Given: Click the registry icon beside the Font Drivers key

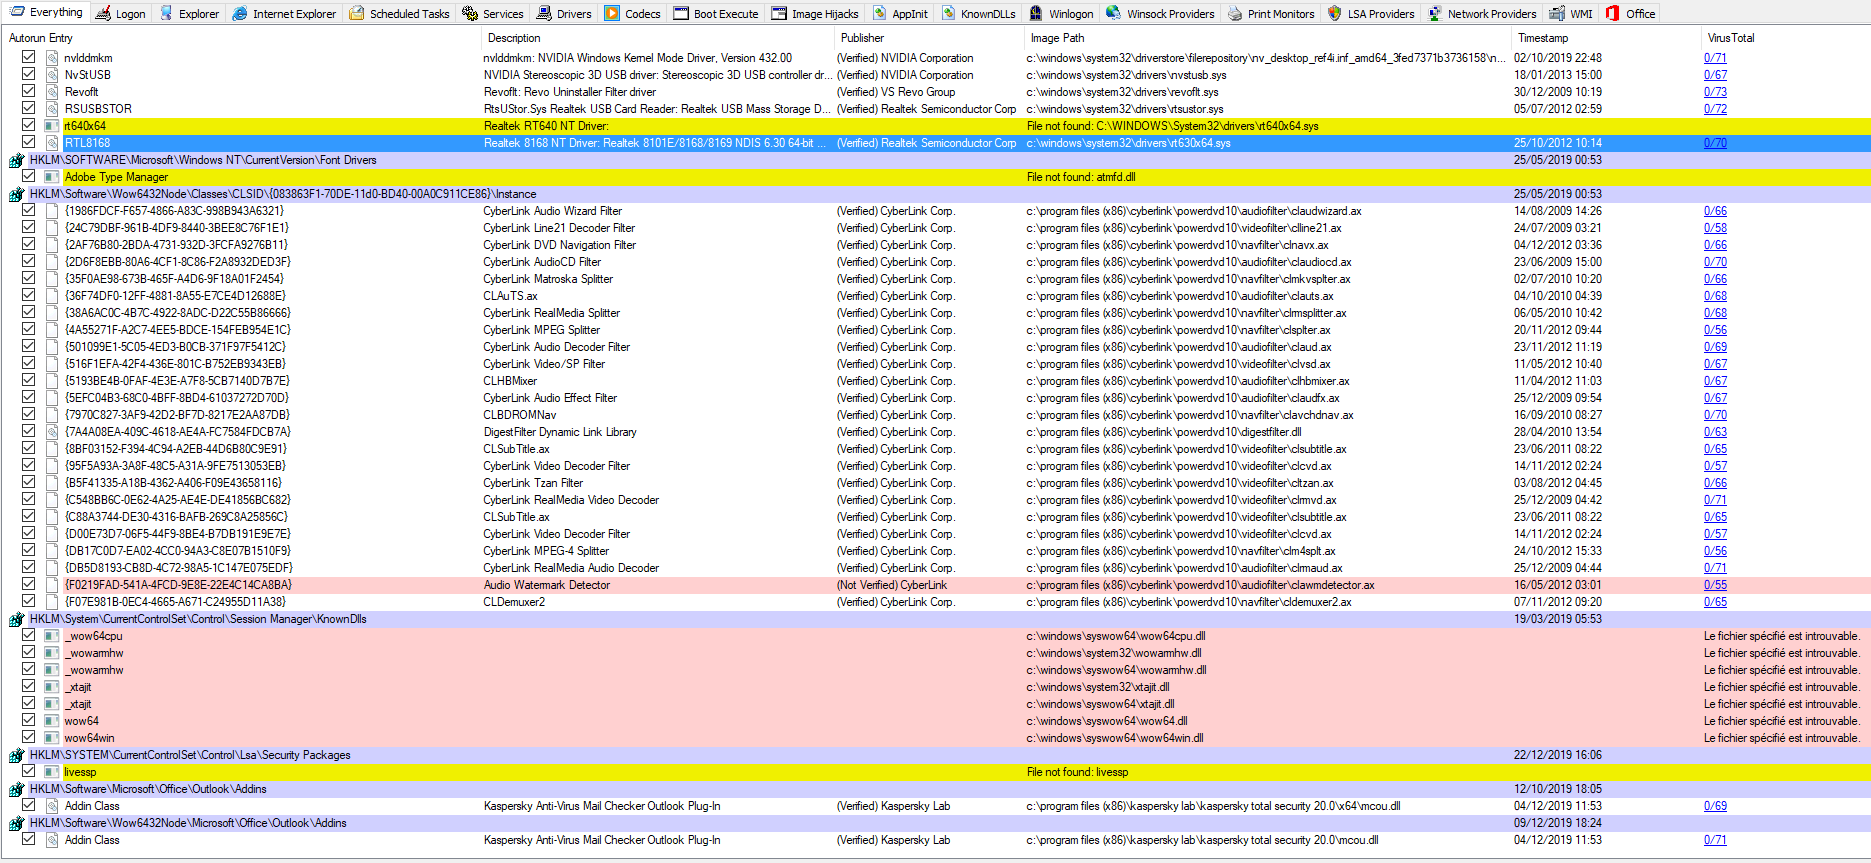Looking at the screenshot, I should click(16, 160).
